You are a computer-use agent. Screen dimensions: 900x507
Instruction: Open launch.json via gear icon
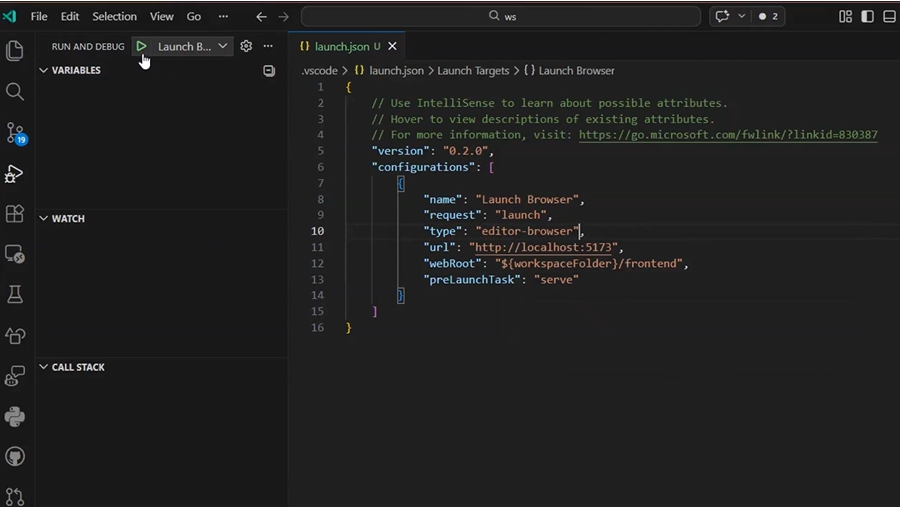(x=246, y=46)
